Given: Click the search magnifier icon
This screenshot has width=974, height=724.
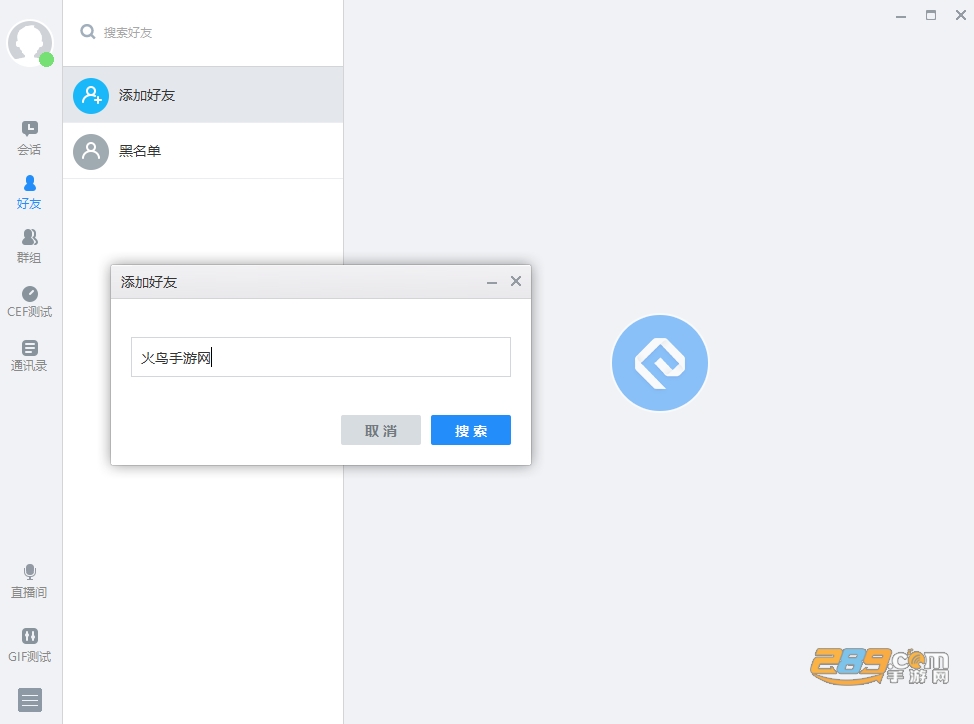Looking at the screenshot, I should click(x=88, y=32).
